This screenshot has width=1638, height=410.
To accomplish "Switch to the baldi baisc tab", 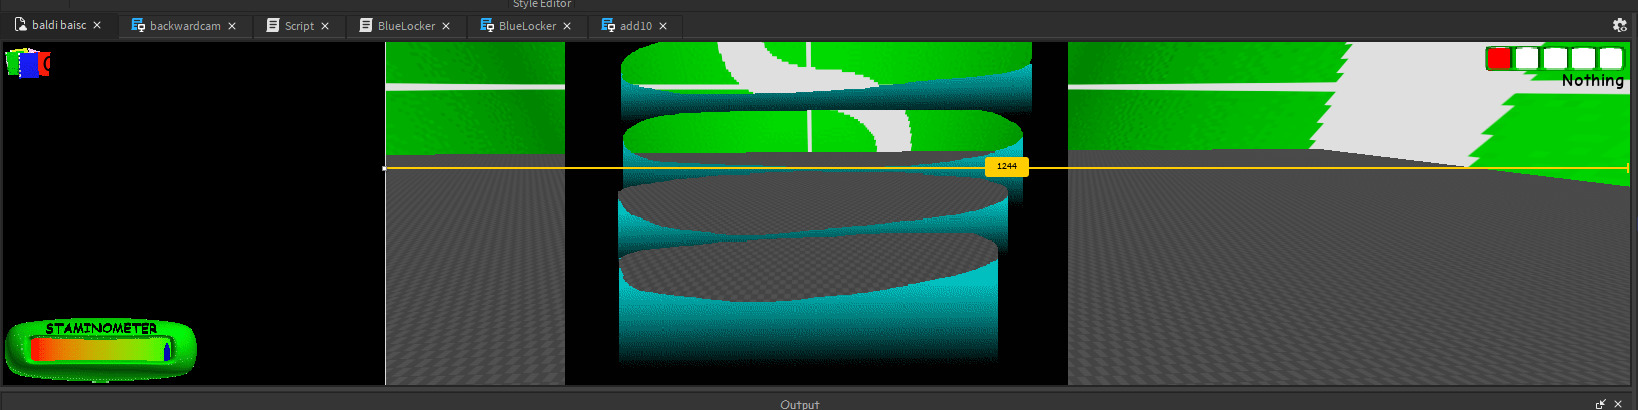I will tap(59, 25).
